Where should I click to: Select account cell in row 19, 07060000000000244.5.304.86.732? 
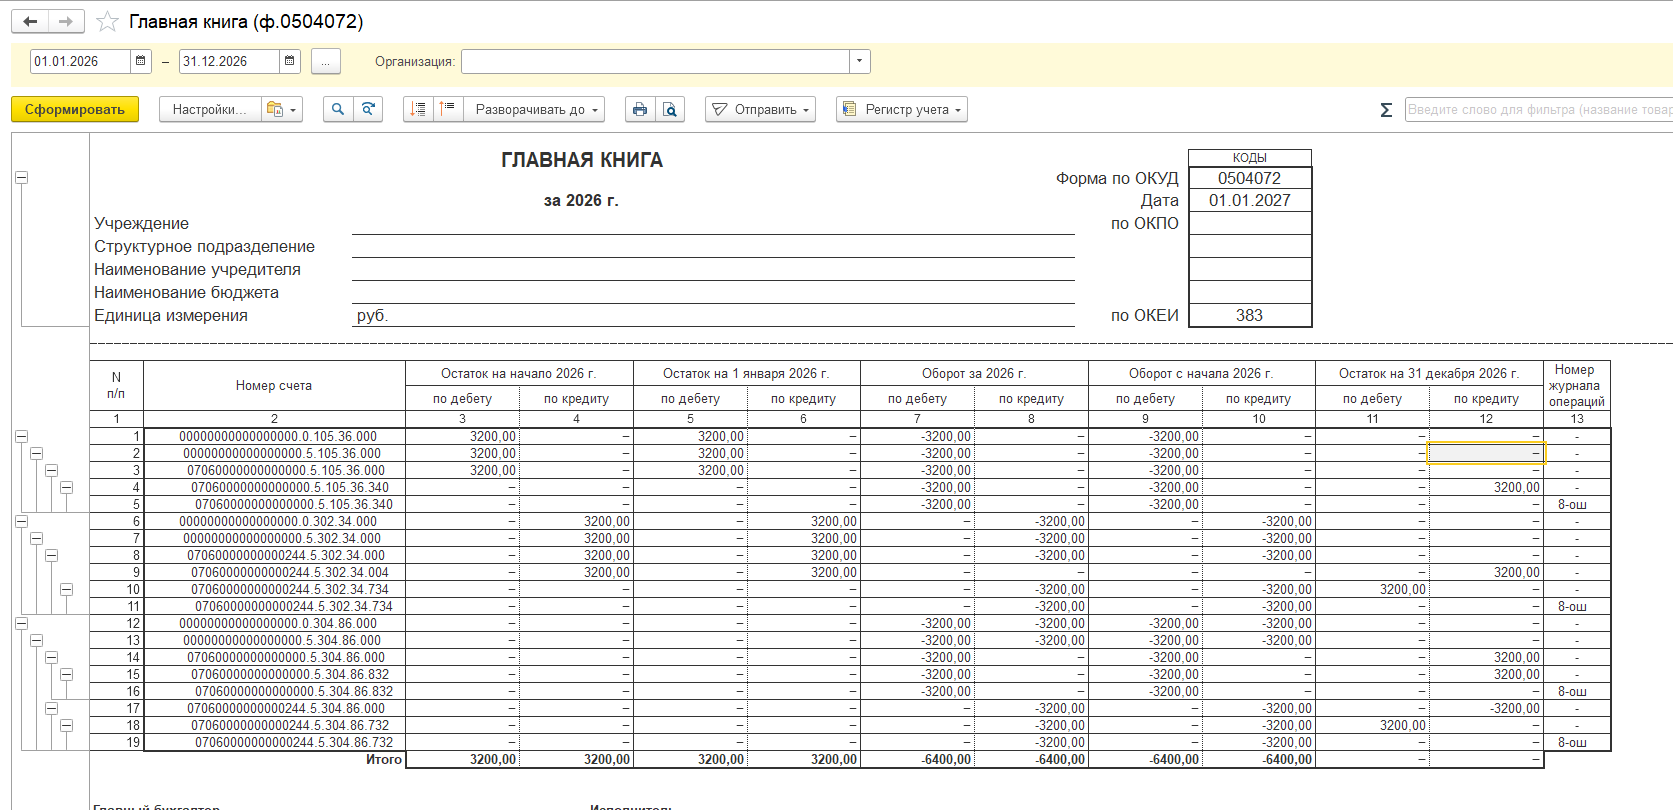[275, 742]
